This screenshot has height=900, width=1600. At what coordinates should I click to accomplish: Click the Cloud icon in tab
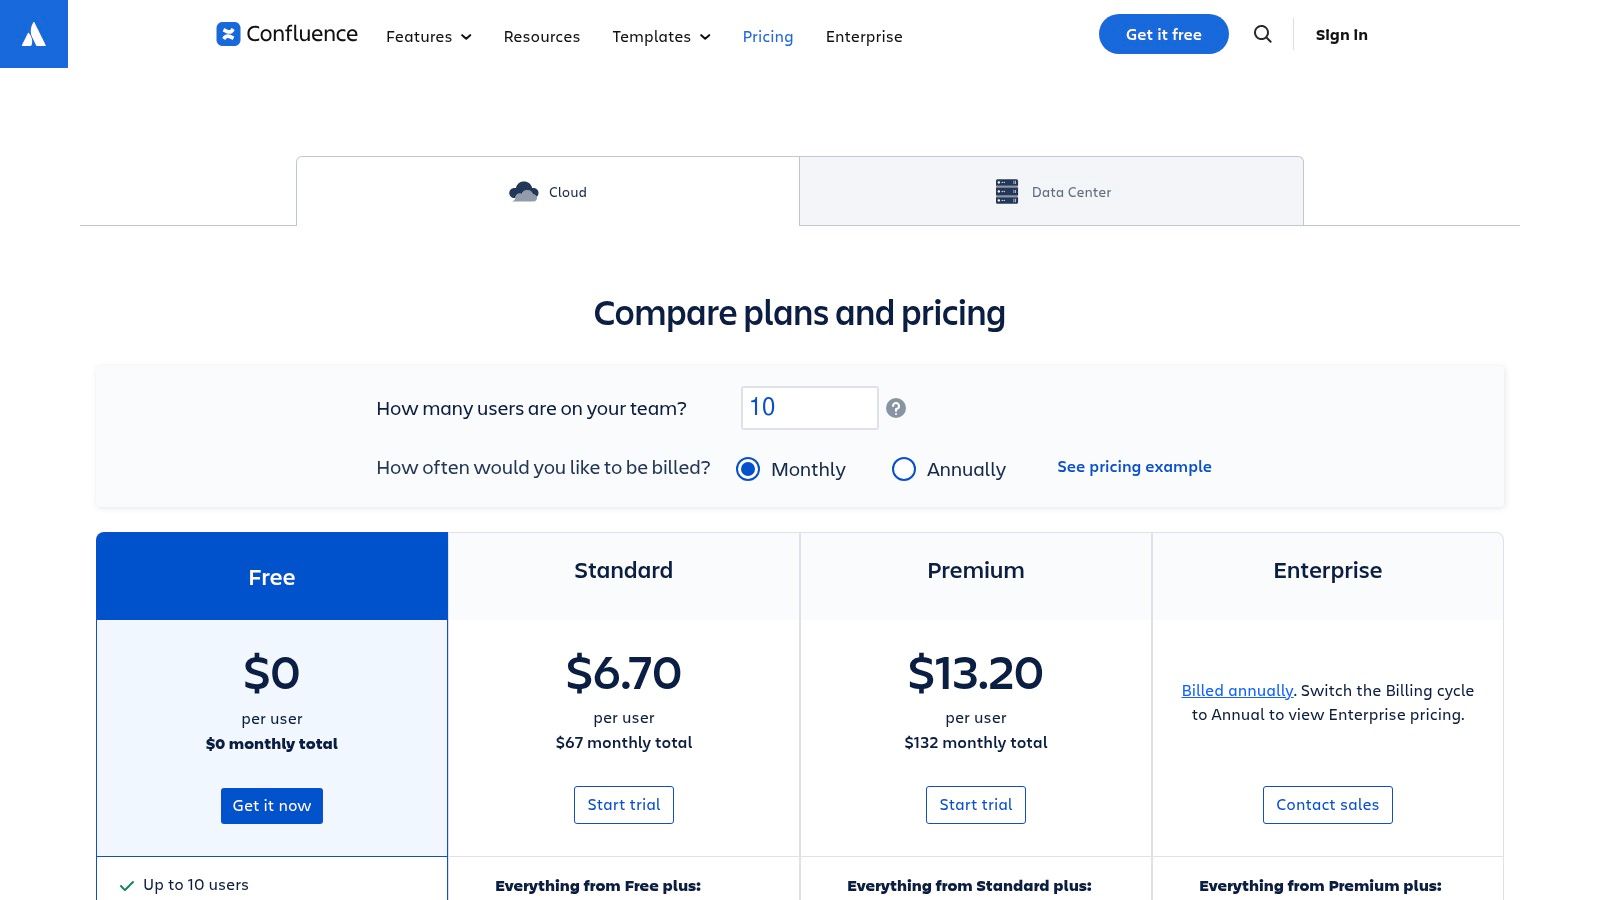click(x=523, y=191)
